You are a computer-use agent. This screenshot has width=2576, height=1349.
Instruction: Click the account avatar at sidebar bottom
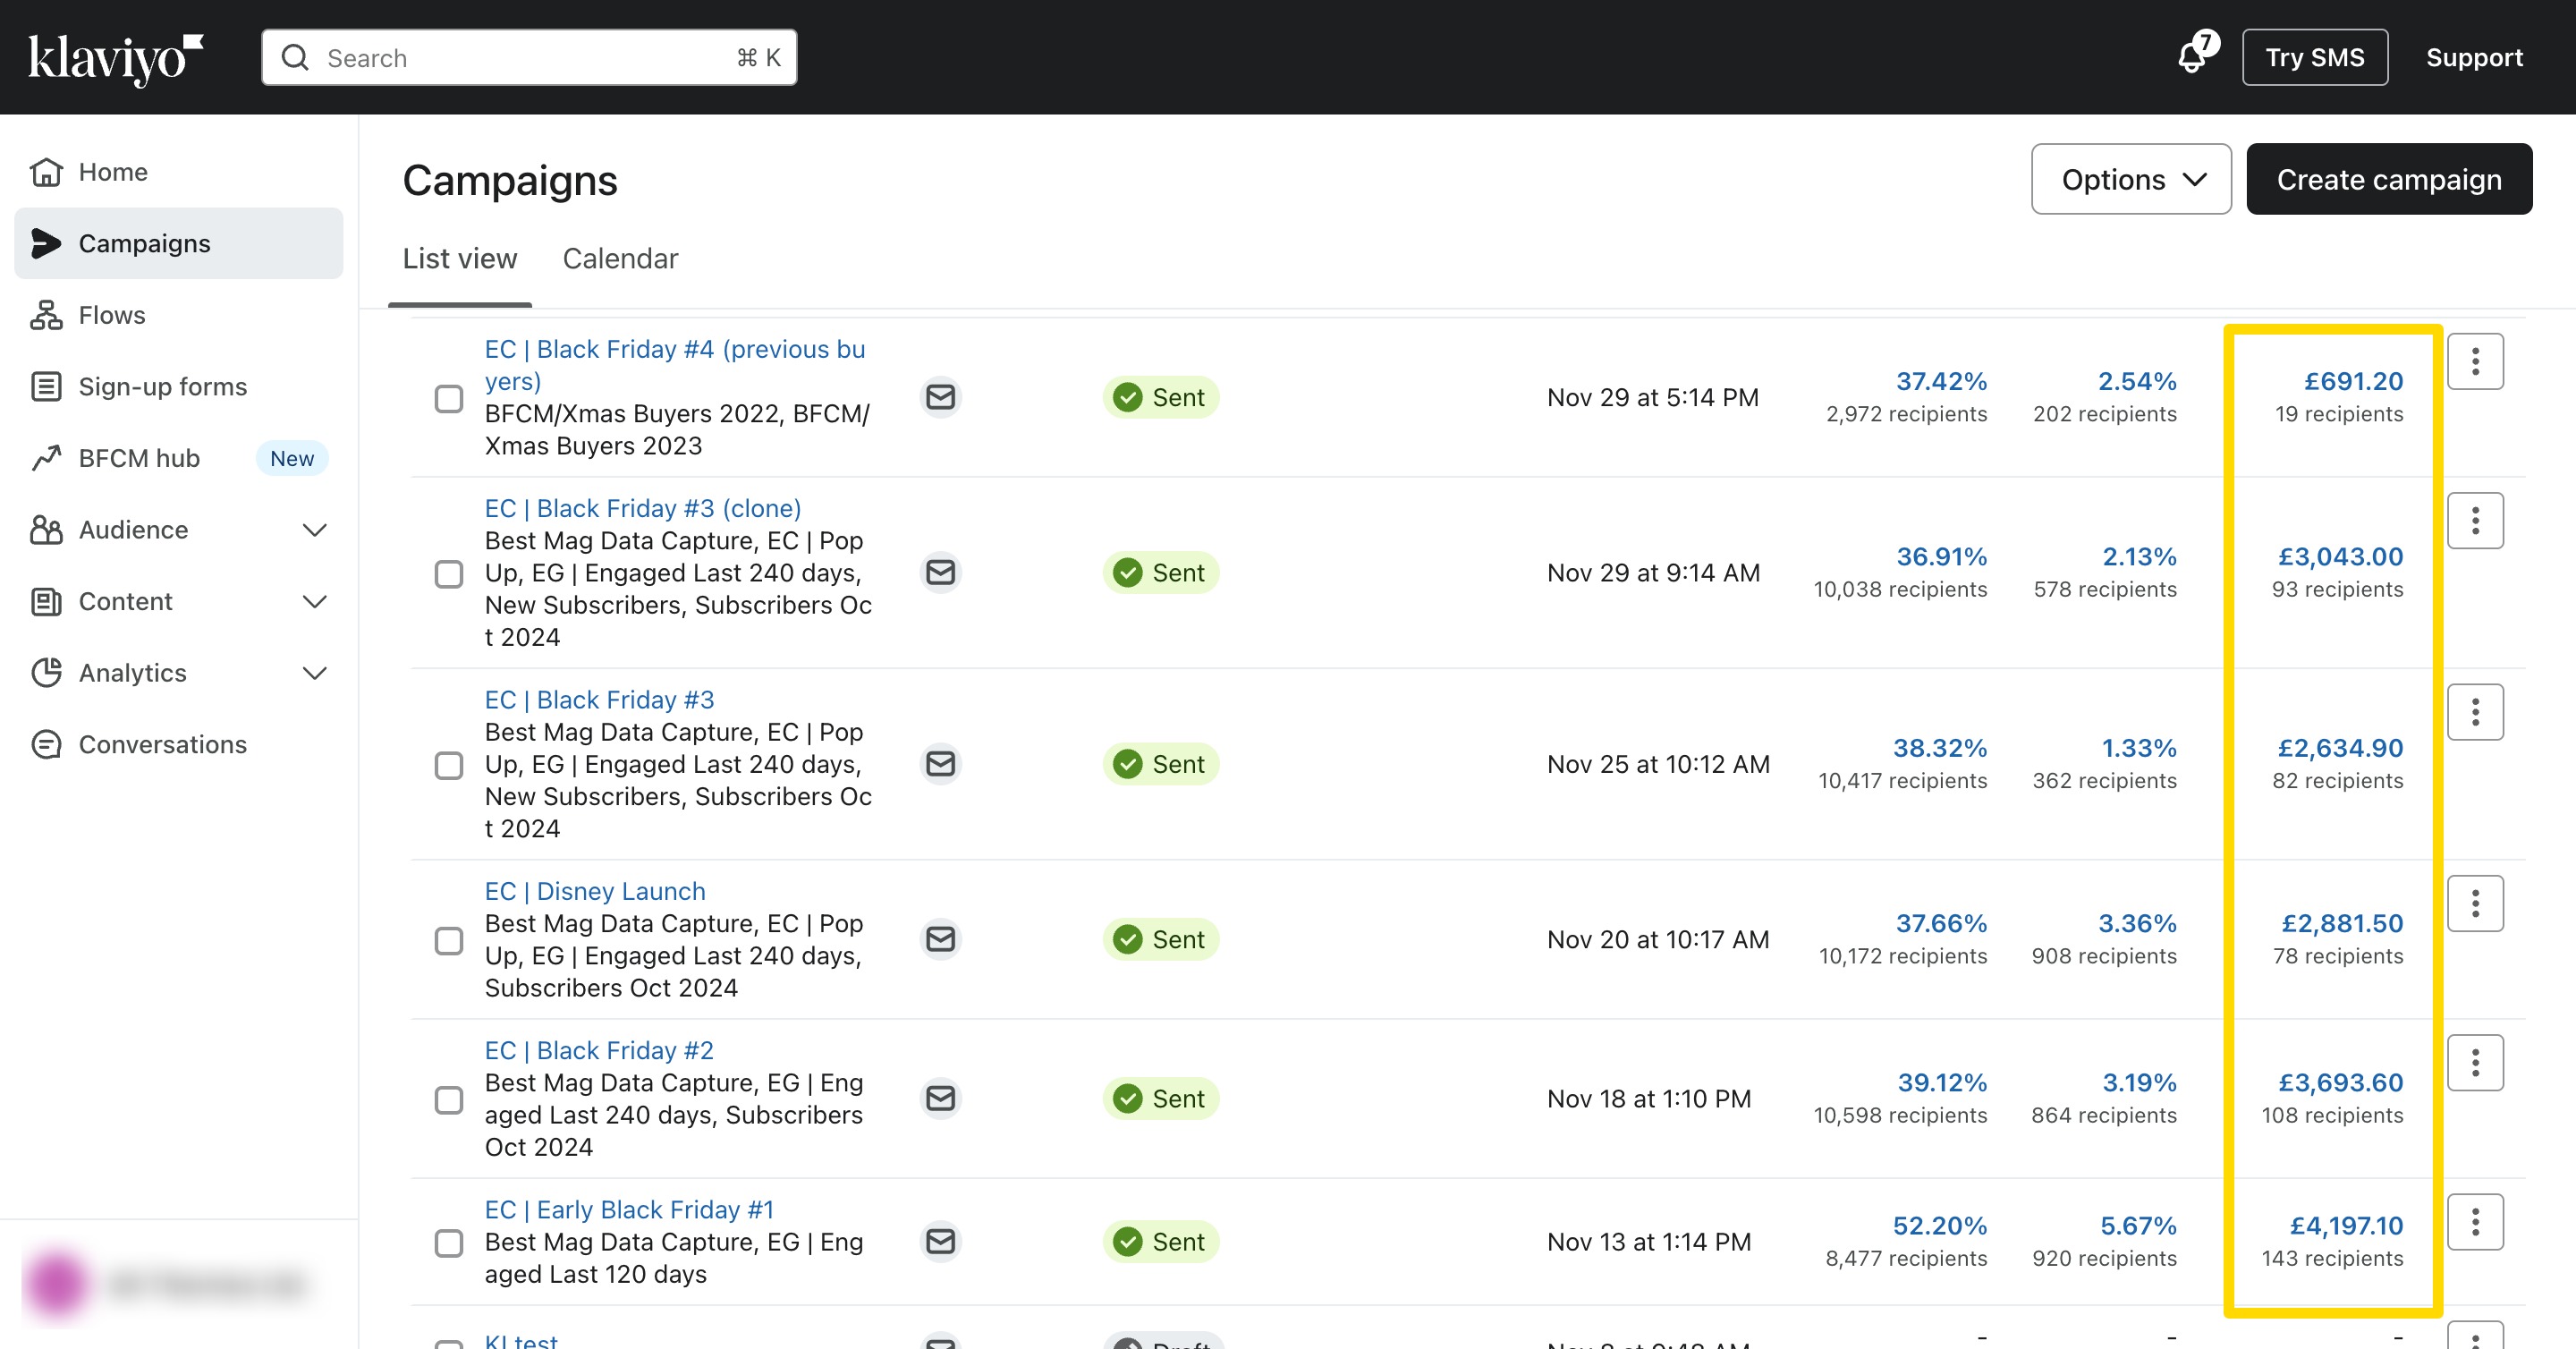57,1283
